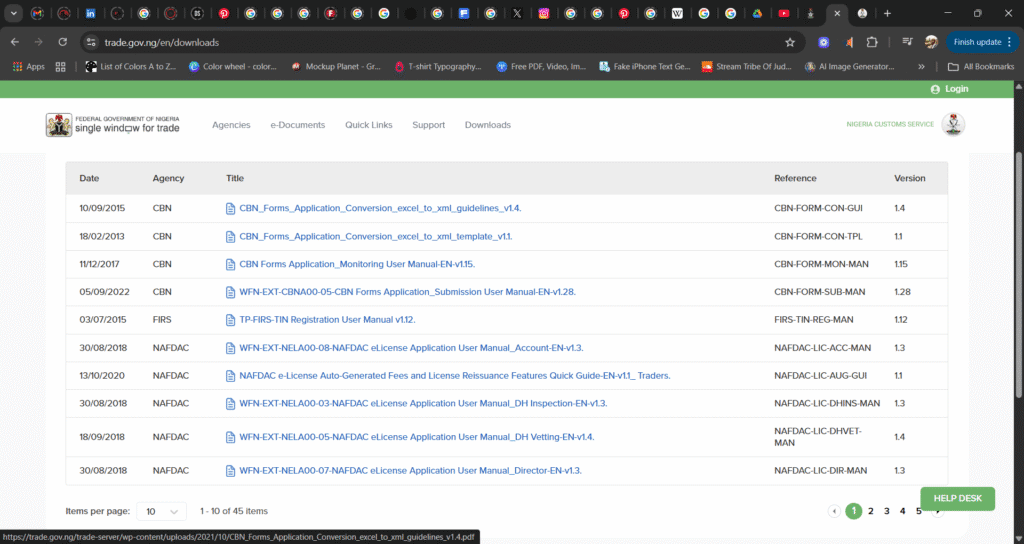Click the Nigeria Customs Service crest icon
The width and height of the screenshot is (1024, 544).
[952, 125]
